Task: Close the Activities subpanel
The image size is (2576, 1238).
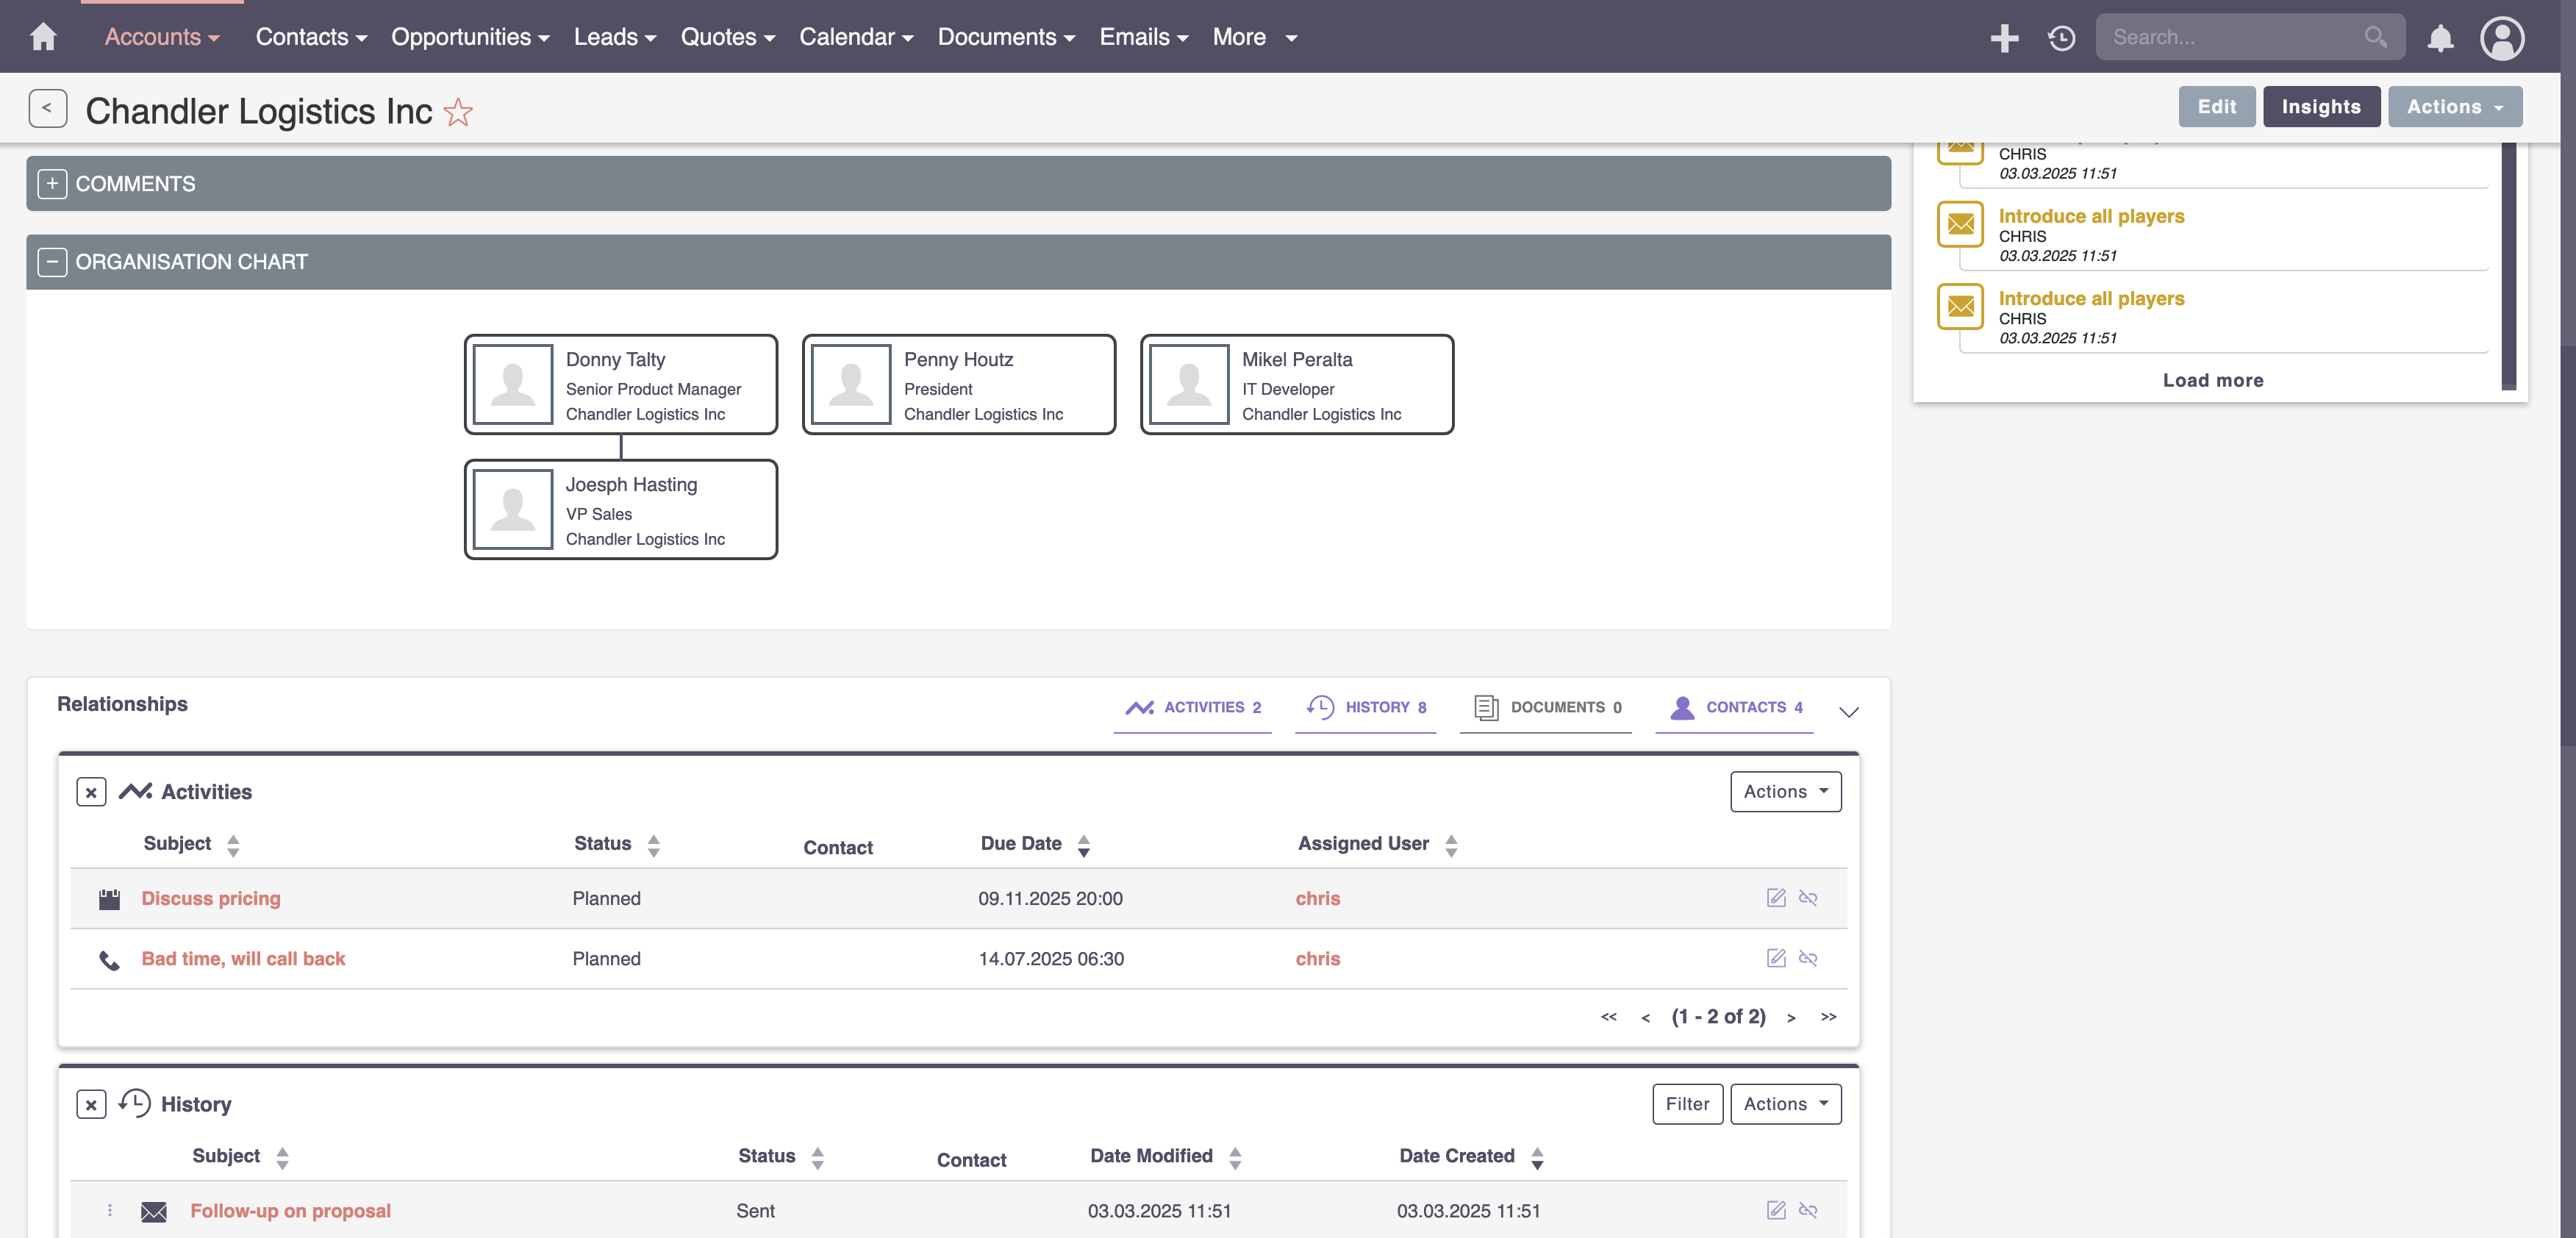Action: click(x=91, y=792)
